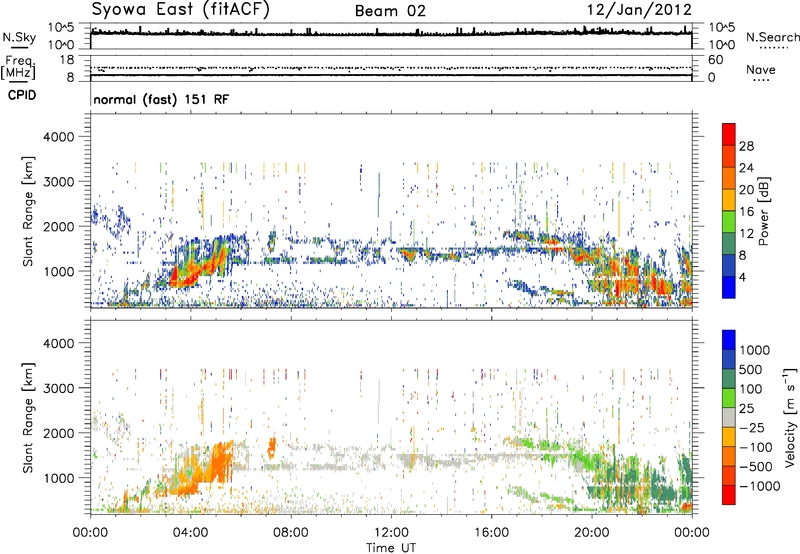Image resolution: width=800 pixels, height=554 pixels.
Task: Pick the gray segment of Velocity color bar
Action: point(729,417)
